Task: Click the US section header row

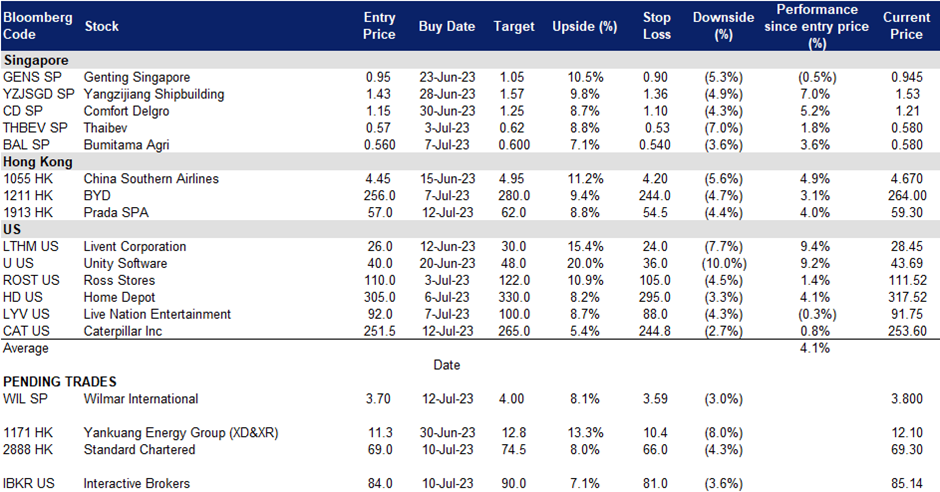Action: coord(470,230)
